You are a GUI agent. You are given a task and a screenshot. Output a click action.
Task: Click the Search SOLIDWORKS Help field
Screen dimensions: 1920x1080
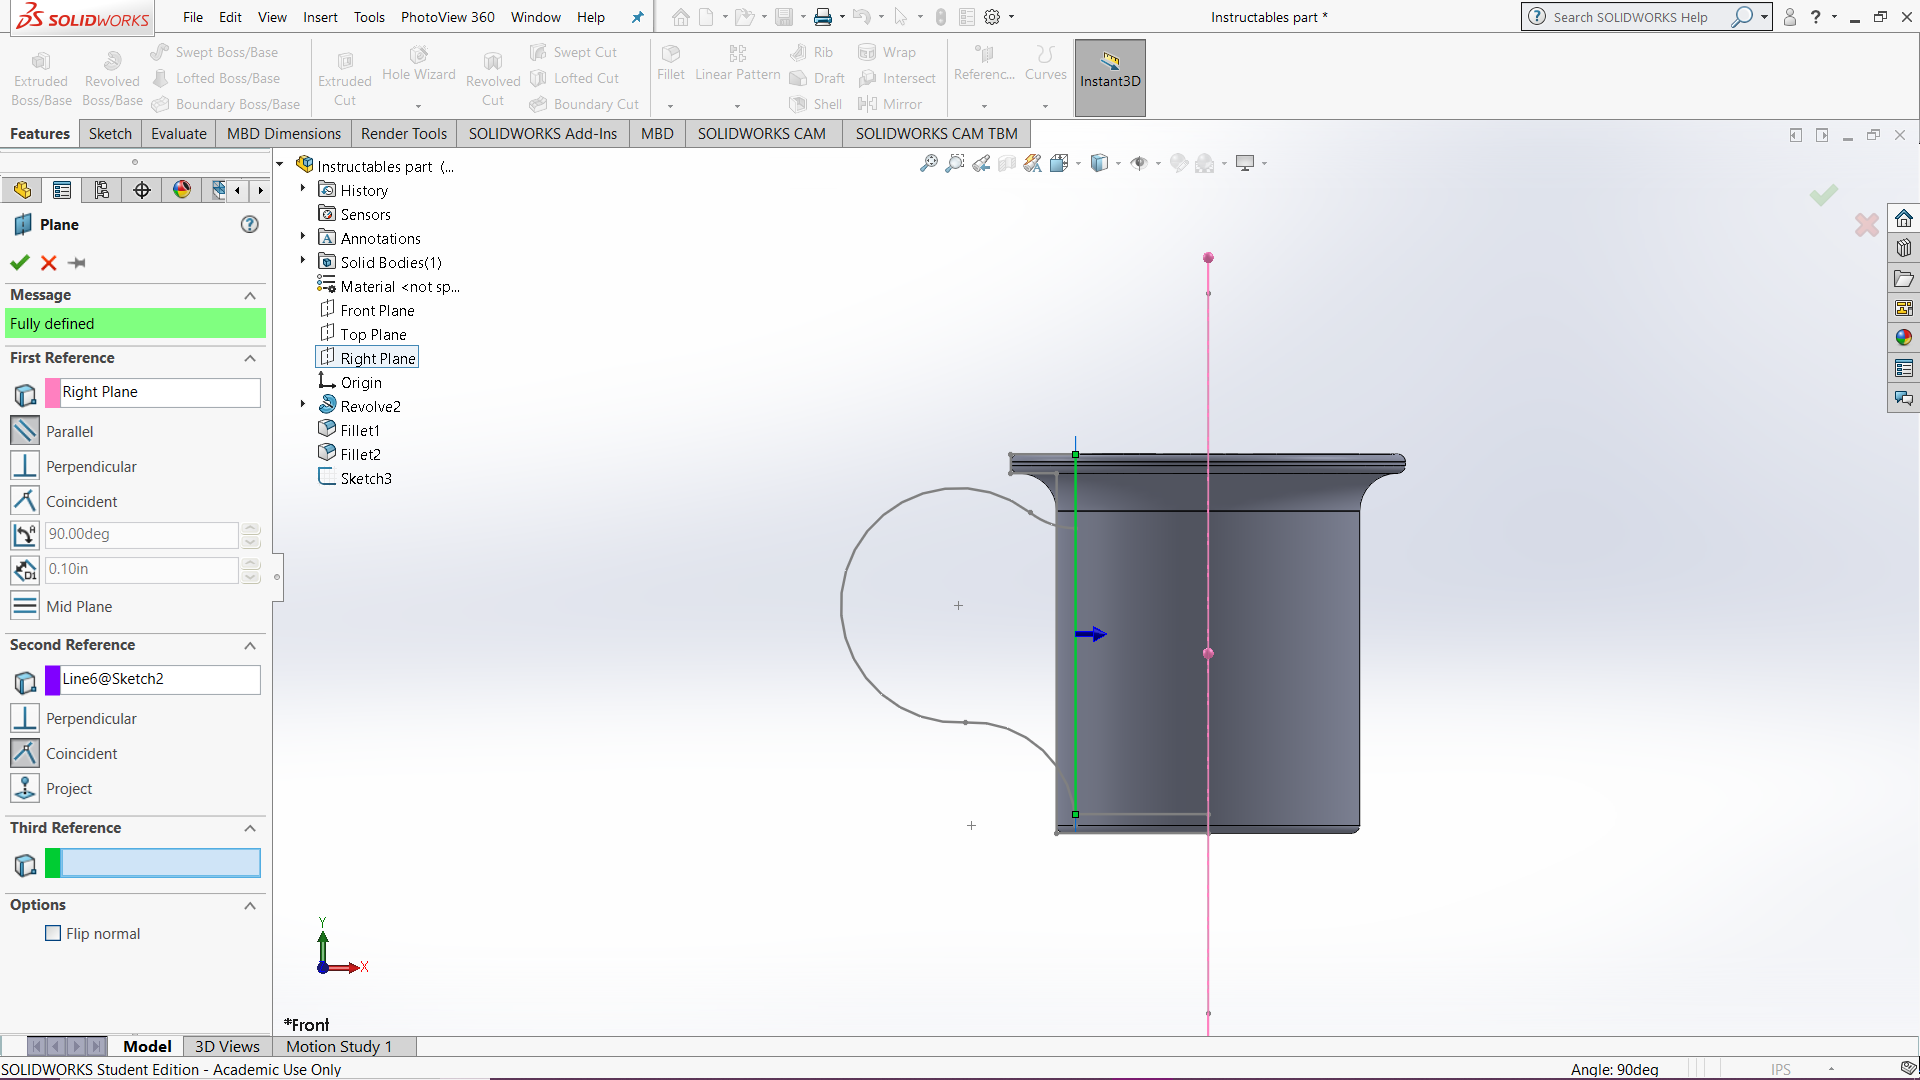(1630, 17)
